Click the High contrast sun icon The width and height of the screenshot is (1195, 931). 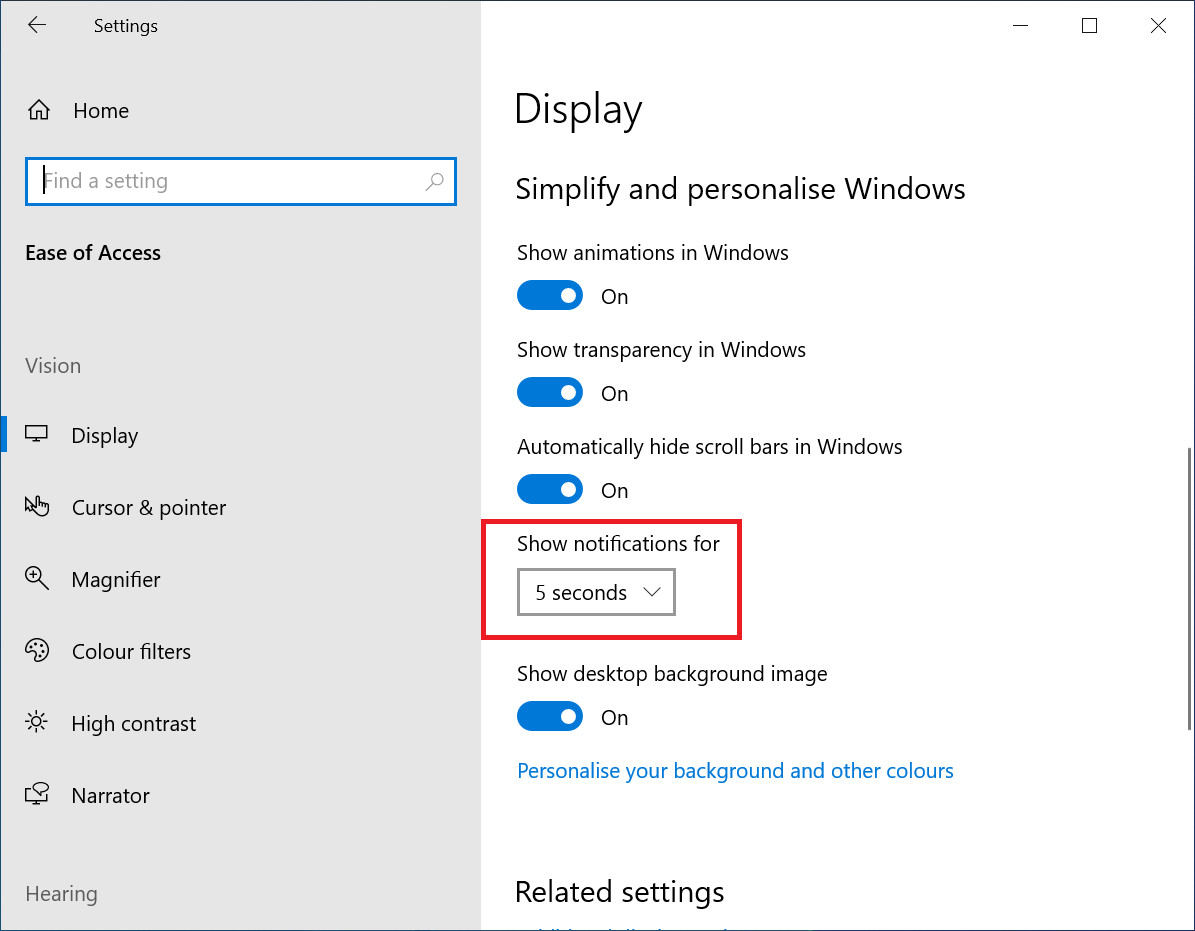pyautogui.click(x=37, y=722)
